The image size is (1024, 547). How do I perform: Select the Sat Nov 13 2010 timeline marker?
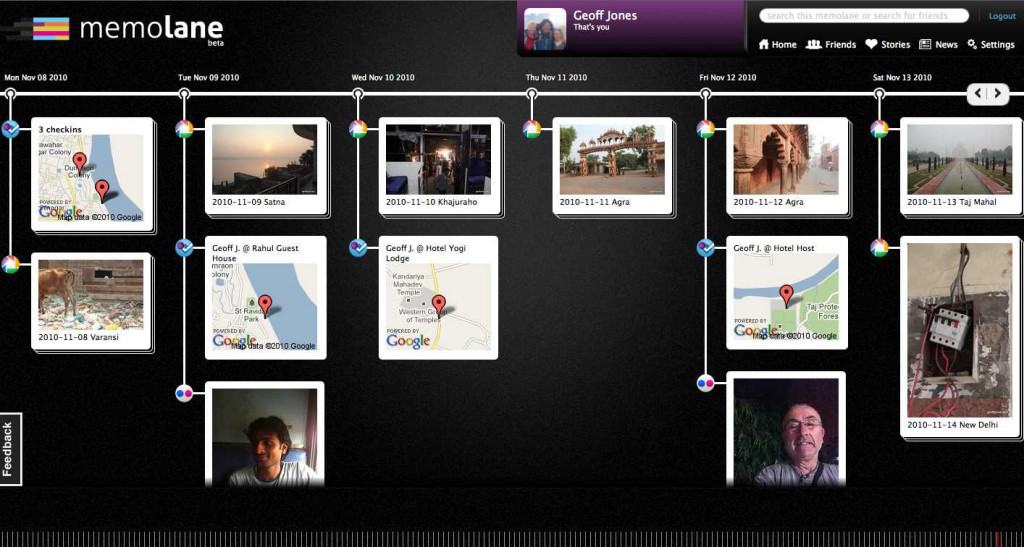[x=879, y=94]
